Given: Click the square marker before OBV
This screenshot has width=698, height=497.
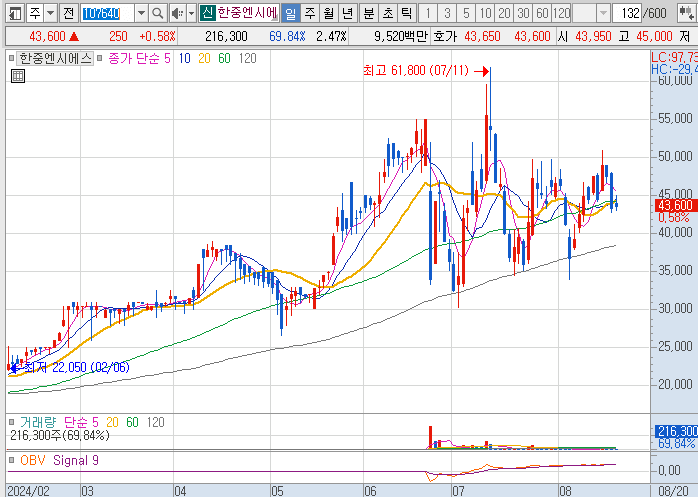Looking at the screenshot, I should click(x=12, y=460).
